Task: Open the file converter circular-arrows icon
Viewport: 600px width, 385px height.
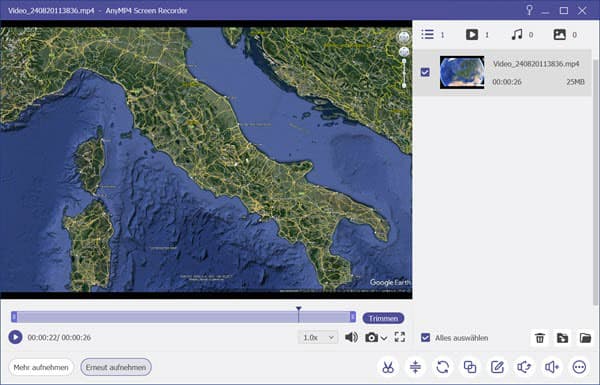Action: pos(443,367)
